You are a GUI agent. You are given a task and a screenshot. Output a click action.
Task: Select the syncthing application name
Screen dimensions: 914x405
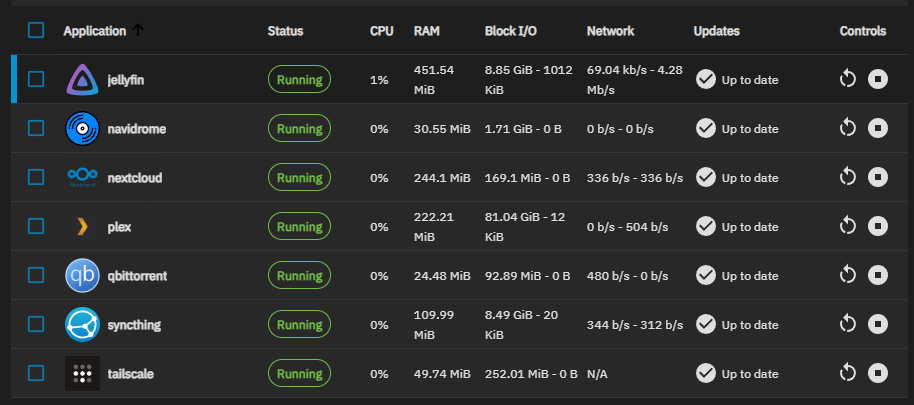click(x=134, y=325)
